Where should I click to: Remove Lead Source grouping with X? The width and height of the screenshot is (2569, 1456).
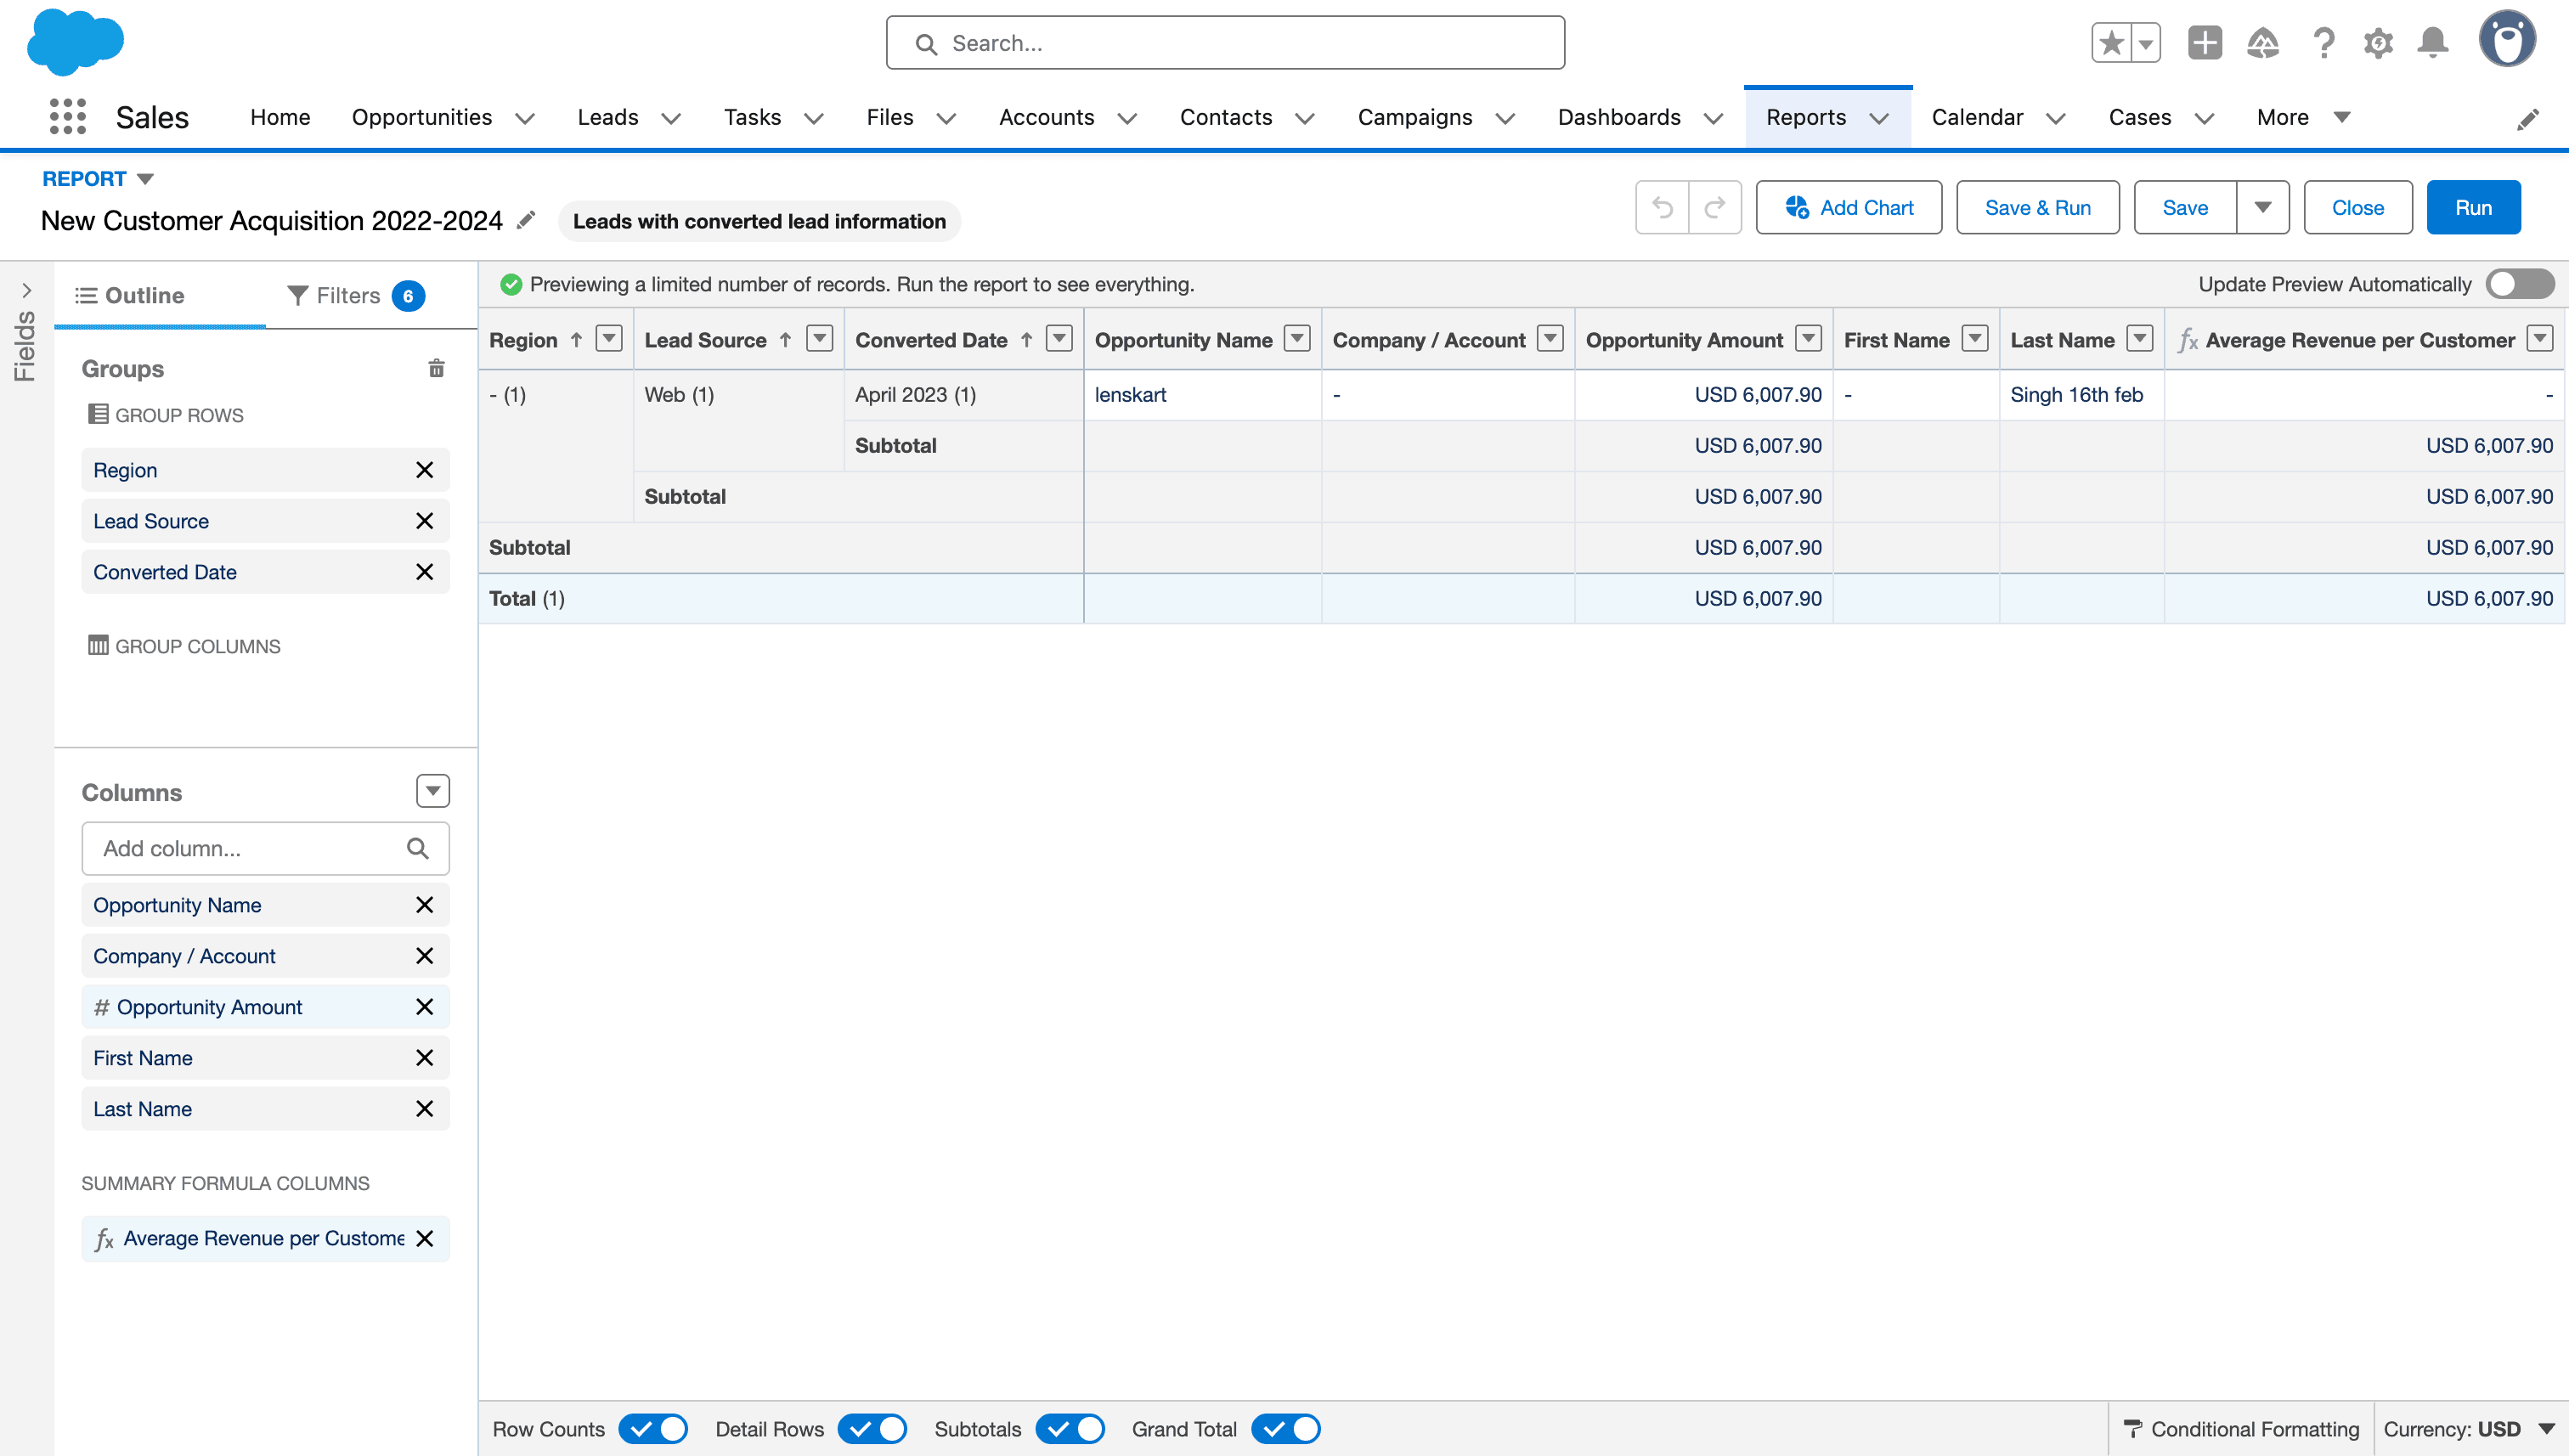pos(424,521)
